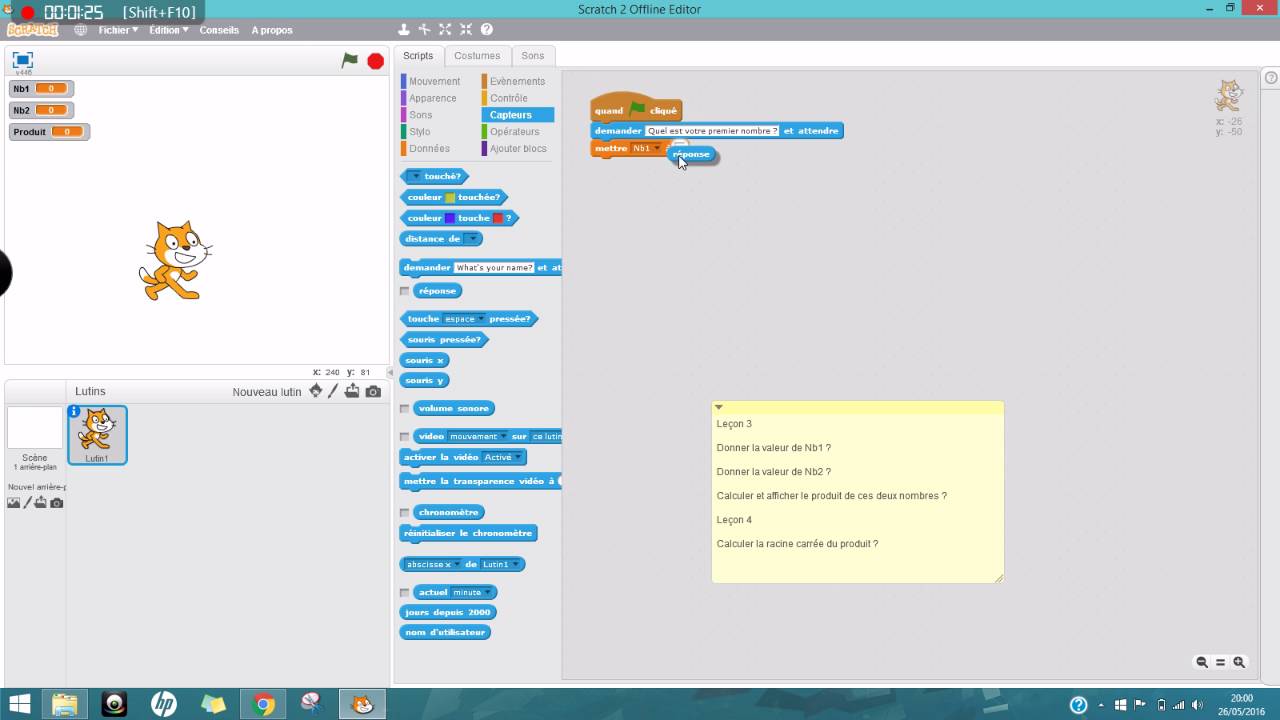The height and width of the screenshot is (720, 1280).
Task: Select the Evènements block category
Action: pos(517,81)
